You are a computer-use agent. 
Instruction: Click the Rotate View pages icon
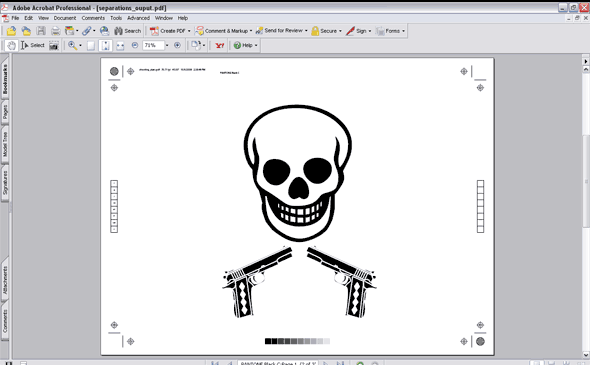tap(196, 46)
